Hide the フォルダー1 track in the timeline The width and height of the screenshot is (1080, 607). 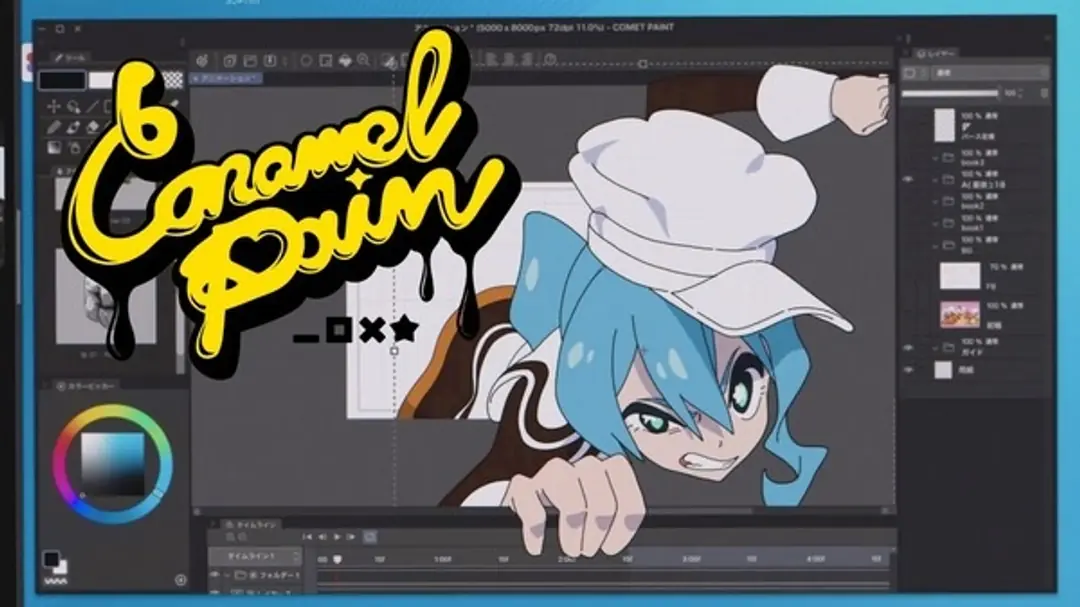coord(215,574)
